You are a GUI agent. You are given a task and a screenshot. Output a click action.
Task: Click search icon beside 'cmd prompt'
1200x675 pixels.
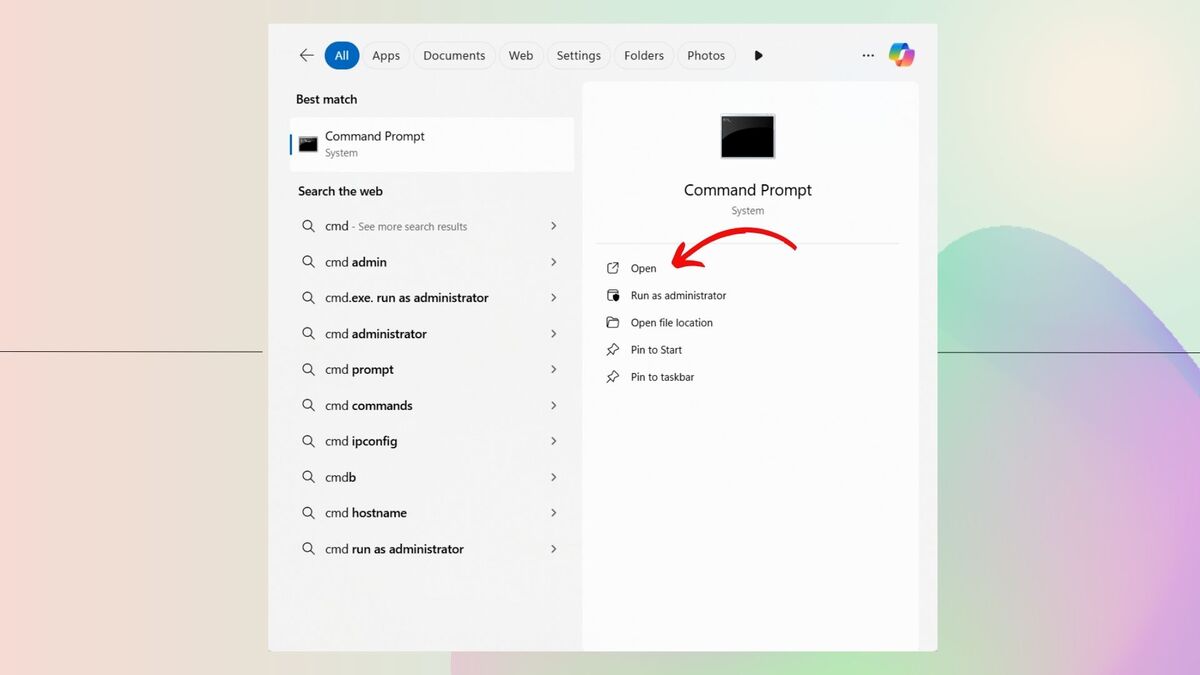pyautogui.click(x=308, y=369)
